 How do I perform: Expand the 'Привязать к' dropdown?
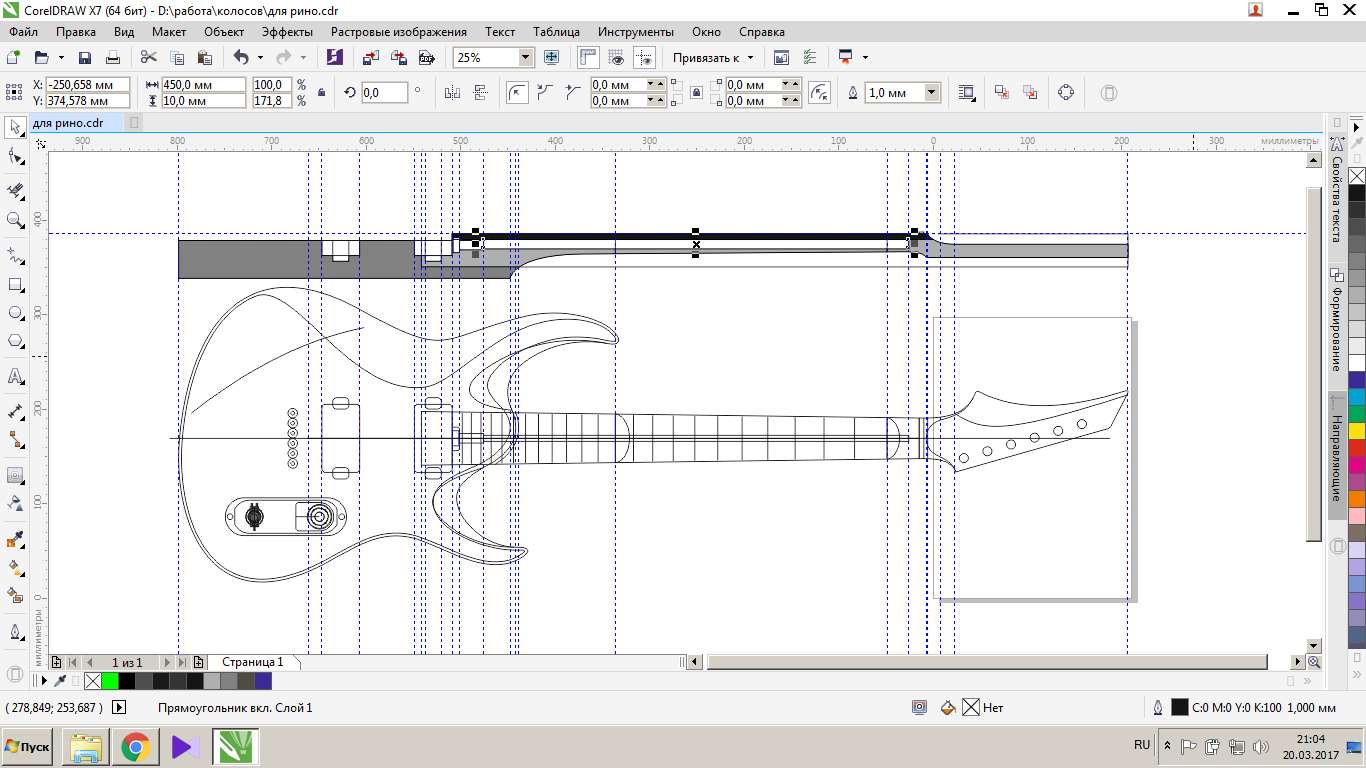point(750,58)
